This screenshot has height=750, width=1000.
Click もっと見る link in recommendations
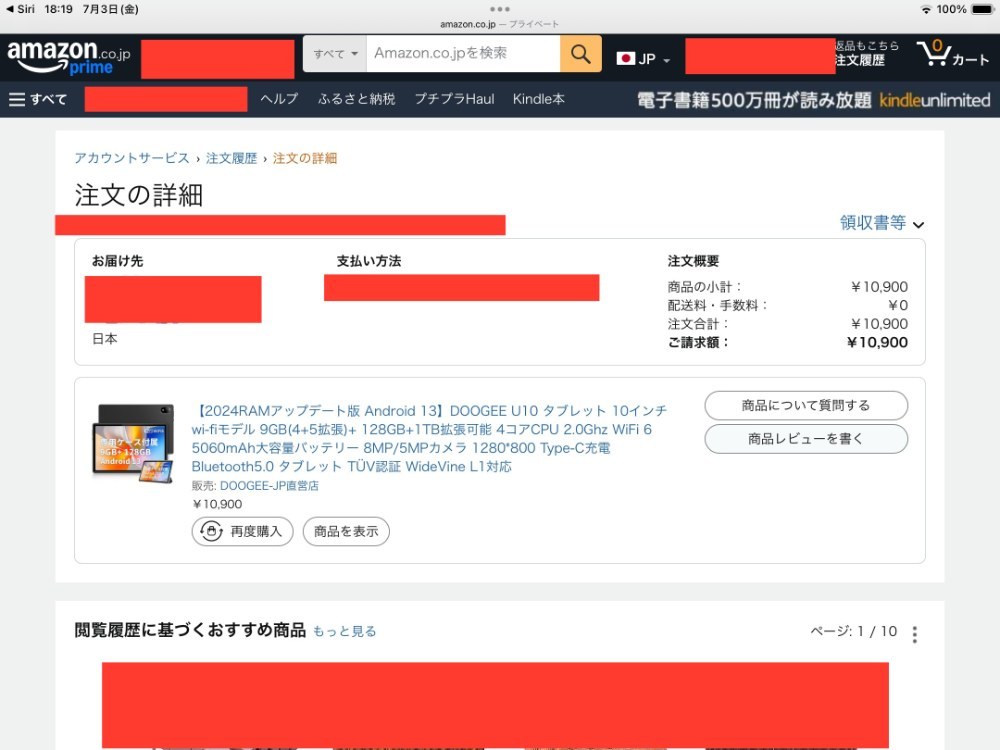point(344,631)
